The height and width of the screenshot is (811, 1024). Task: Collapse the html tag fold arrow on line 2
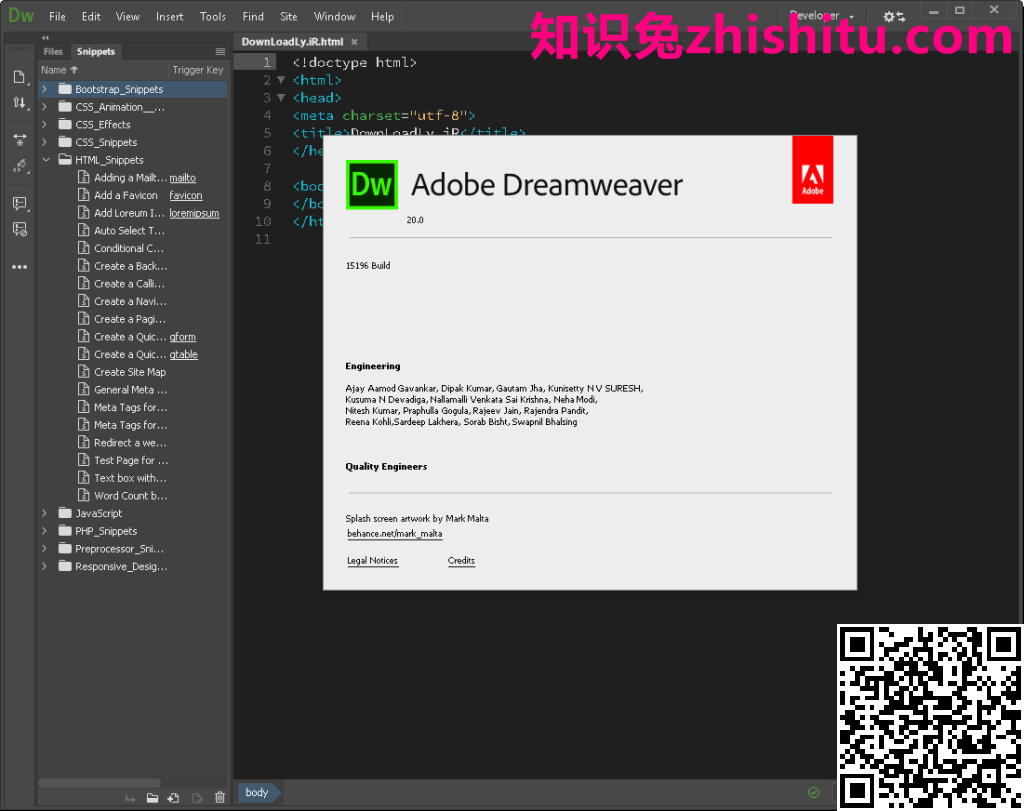(281, 80)
